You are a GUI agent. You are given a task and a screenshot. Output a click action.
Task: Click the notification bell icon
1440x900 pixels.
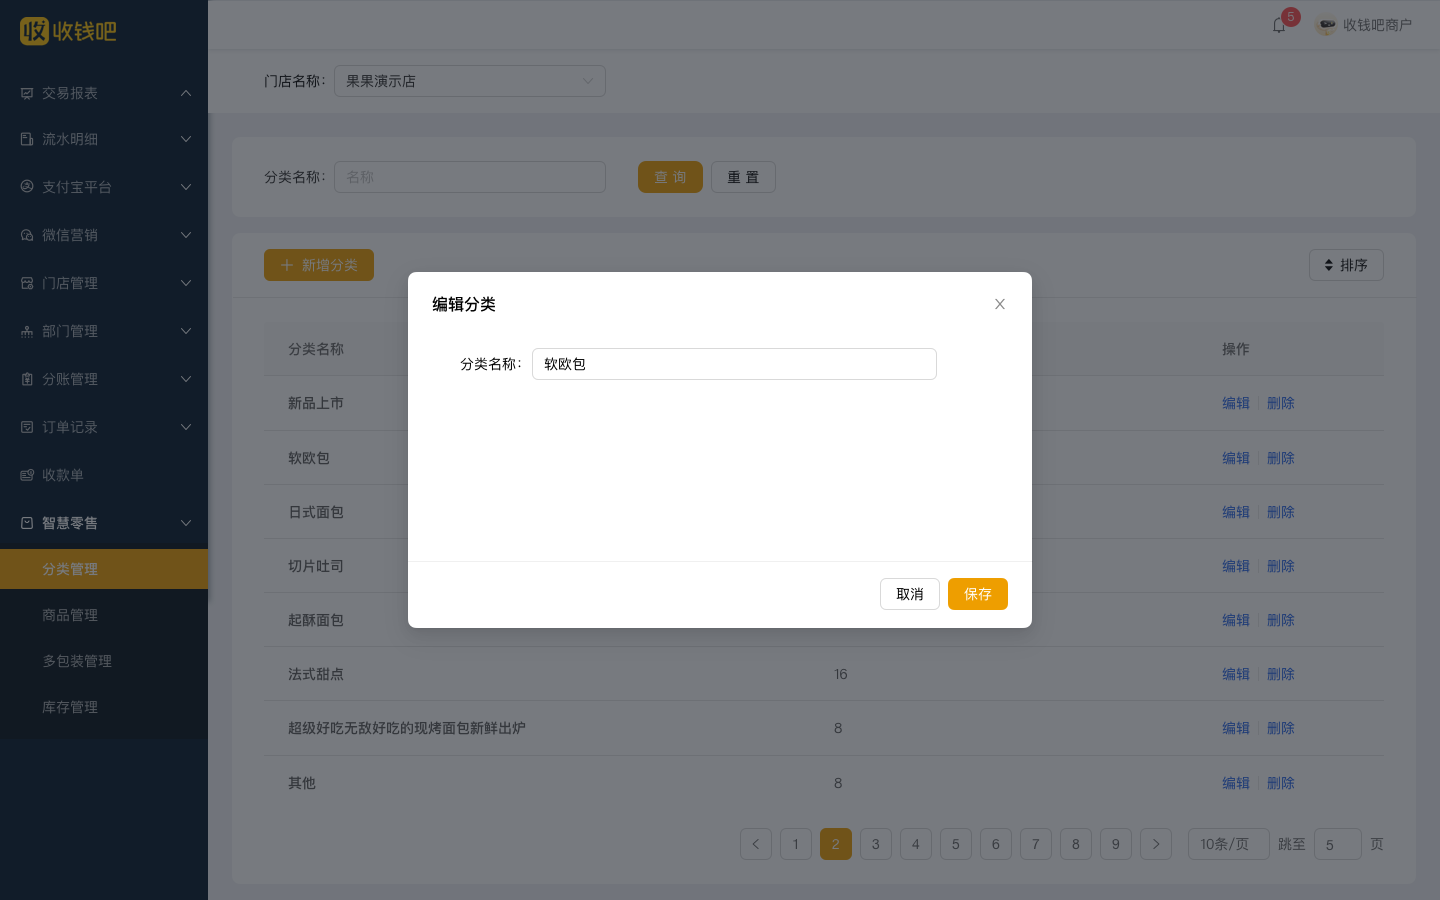click(1279, 25)
